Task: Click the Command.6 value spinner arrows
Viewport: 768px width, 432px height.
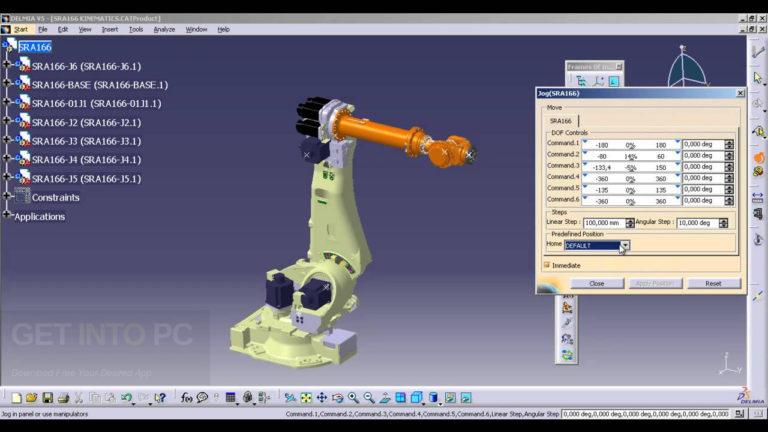Action: click(729, 201)
